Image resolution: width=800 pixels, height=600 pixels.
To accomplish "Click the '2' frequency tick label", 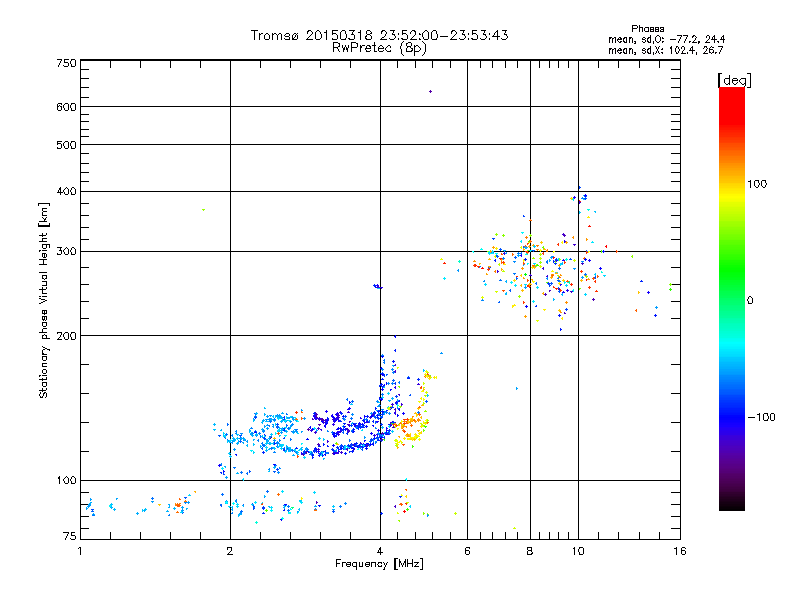I will click(230, 551).
